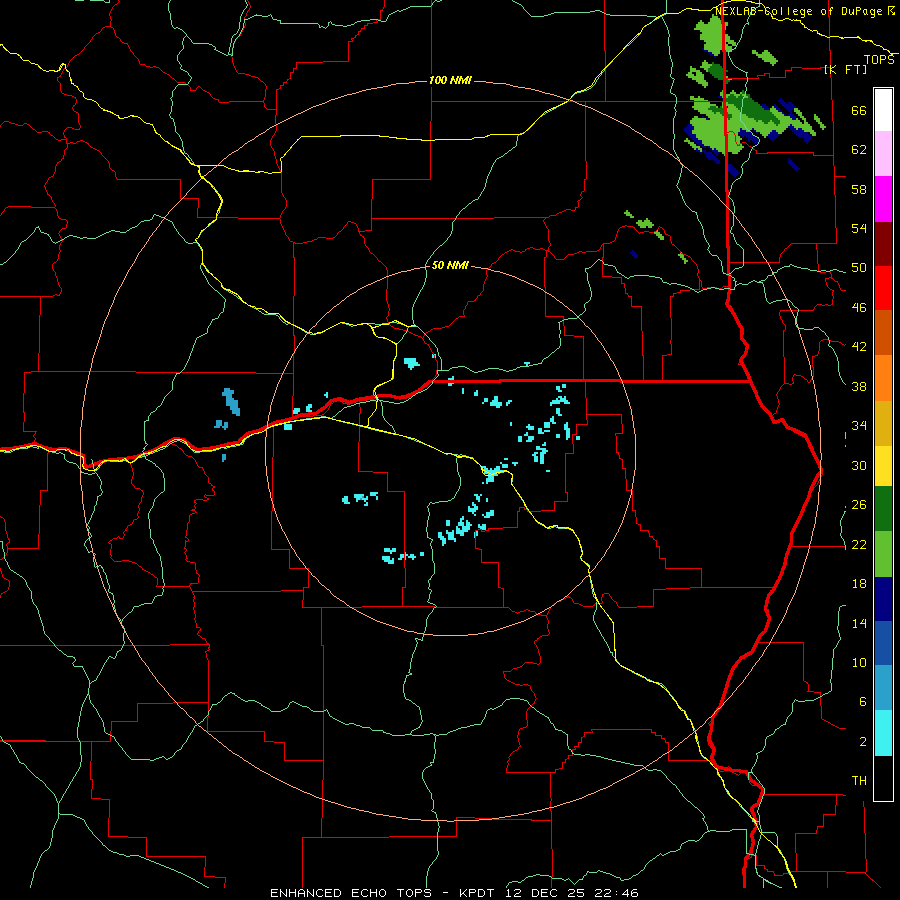Click the "12 DEC 25" date text
This screenshot has width=900, height=900.
coord(548,893)
